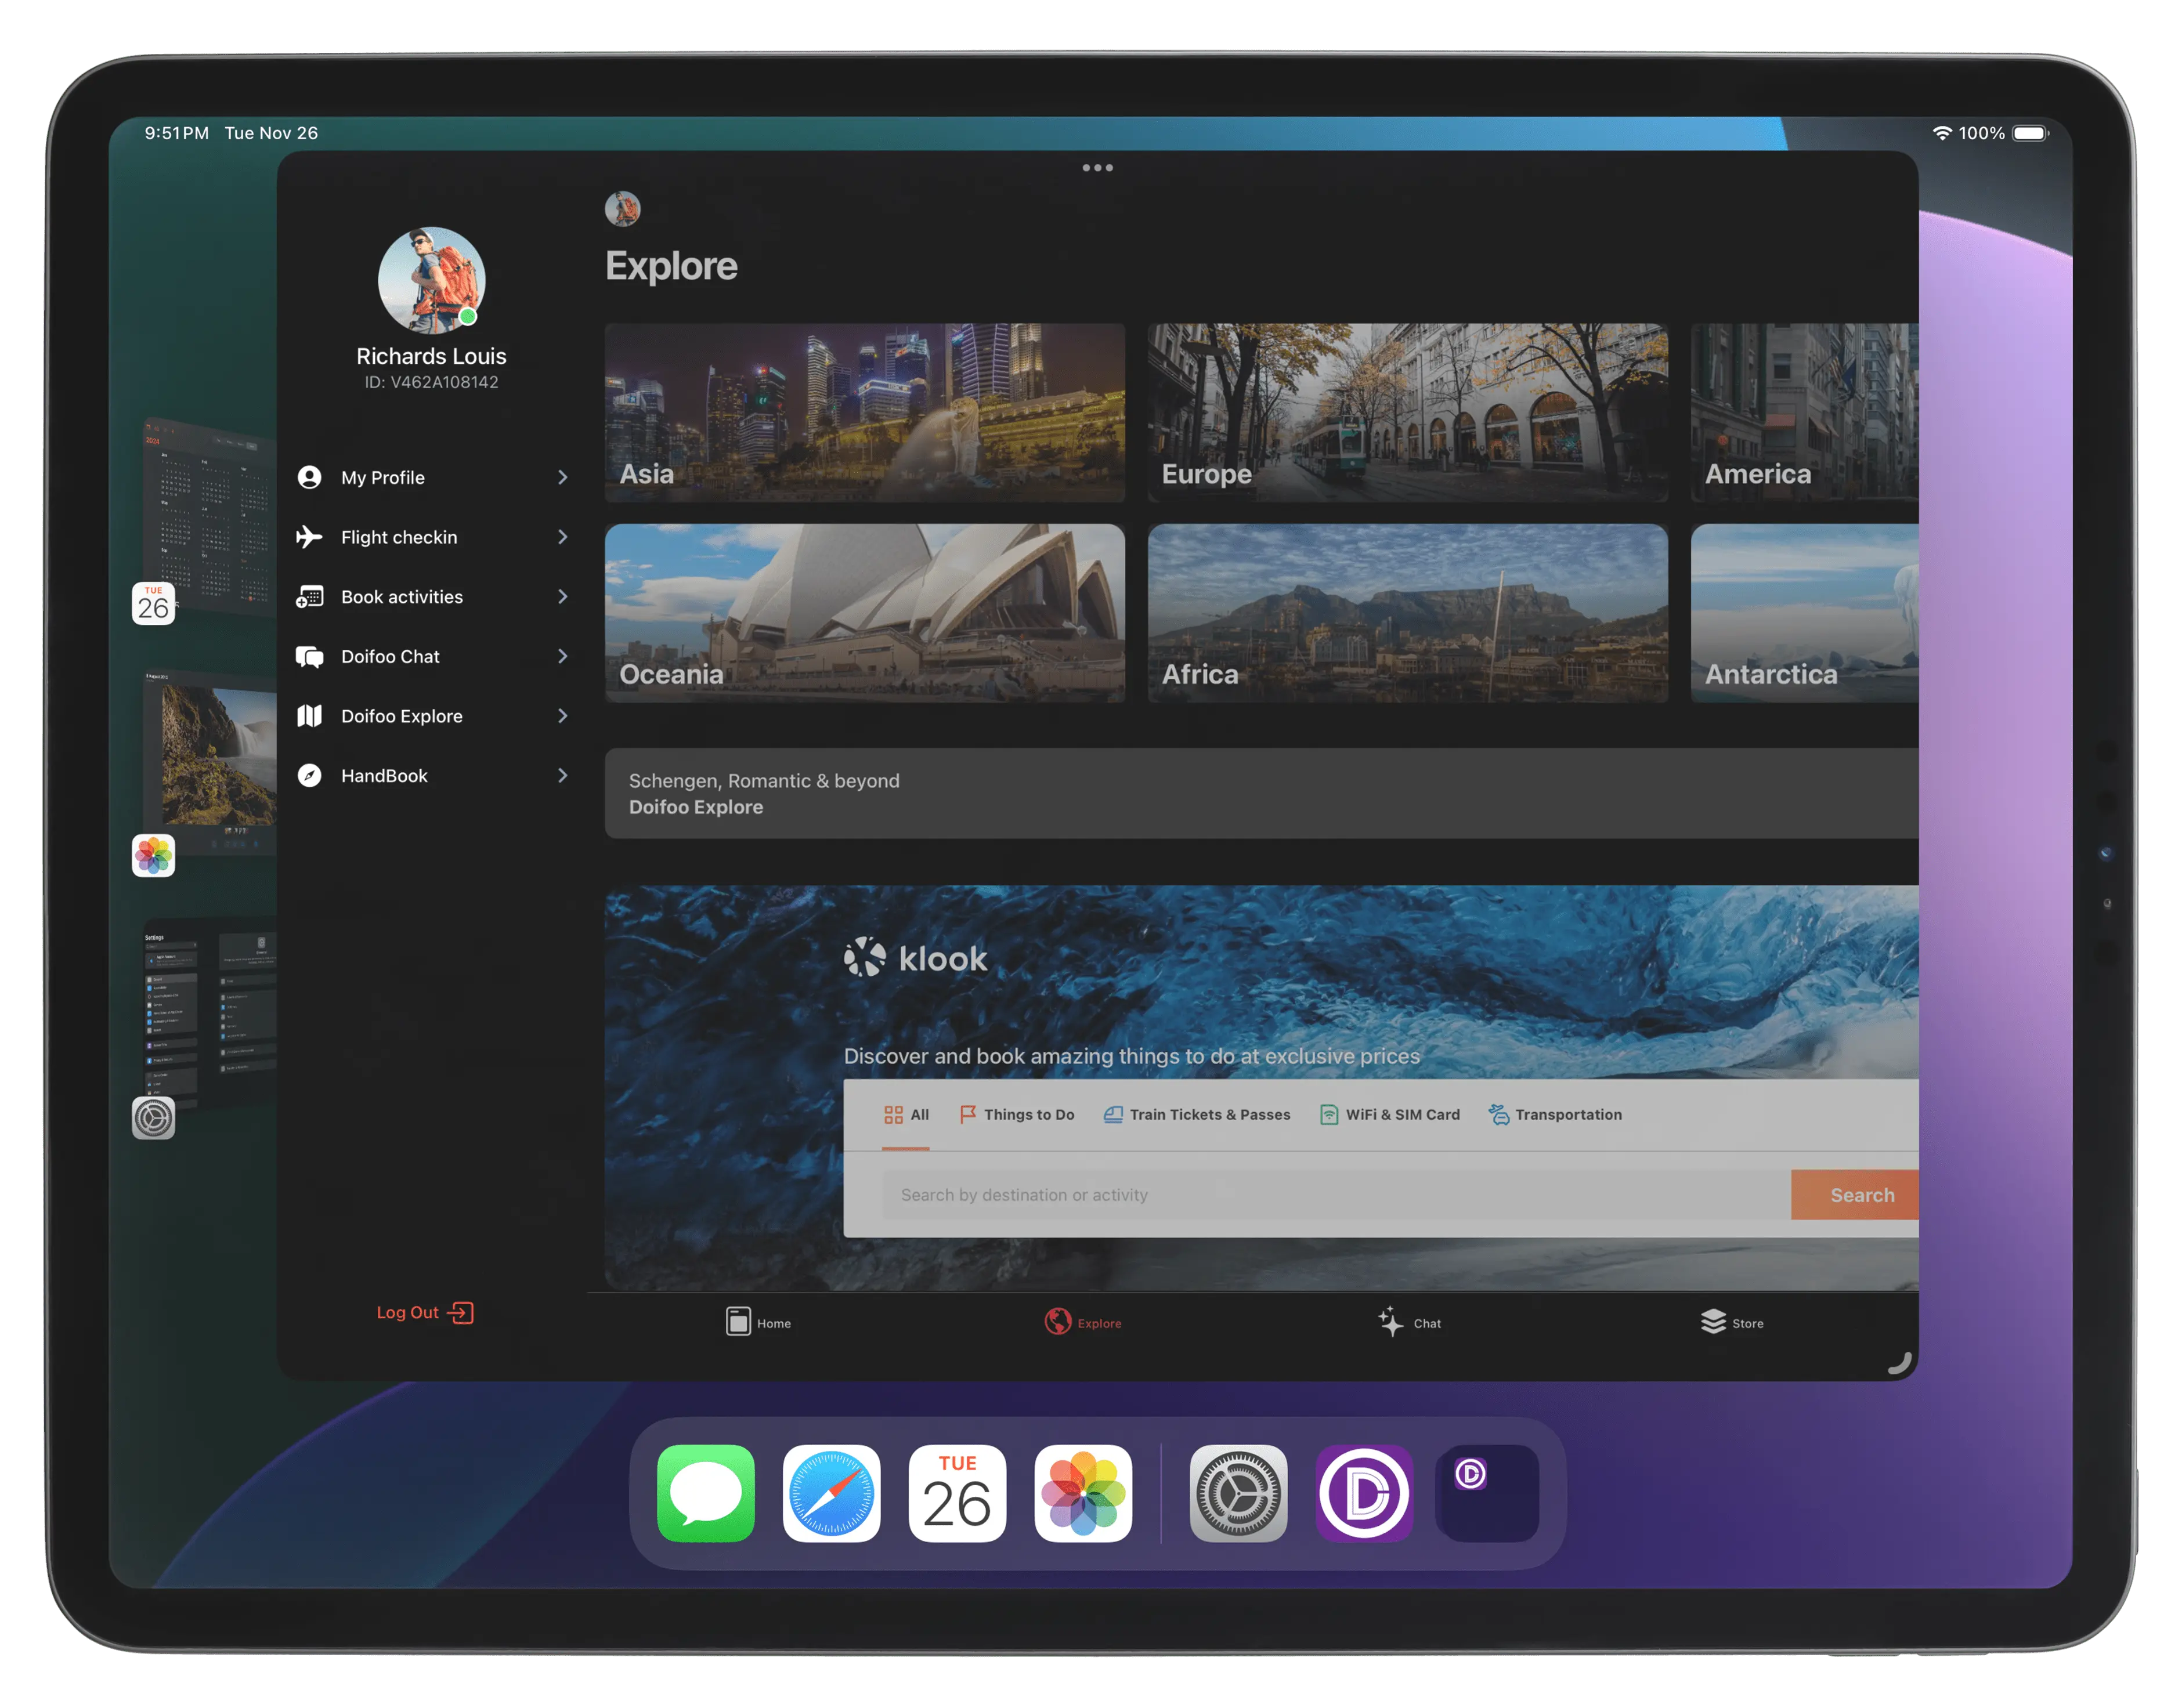
Task: Open Safari from the dock
Action: coord(831,1493)
